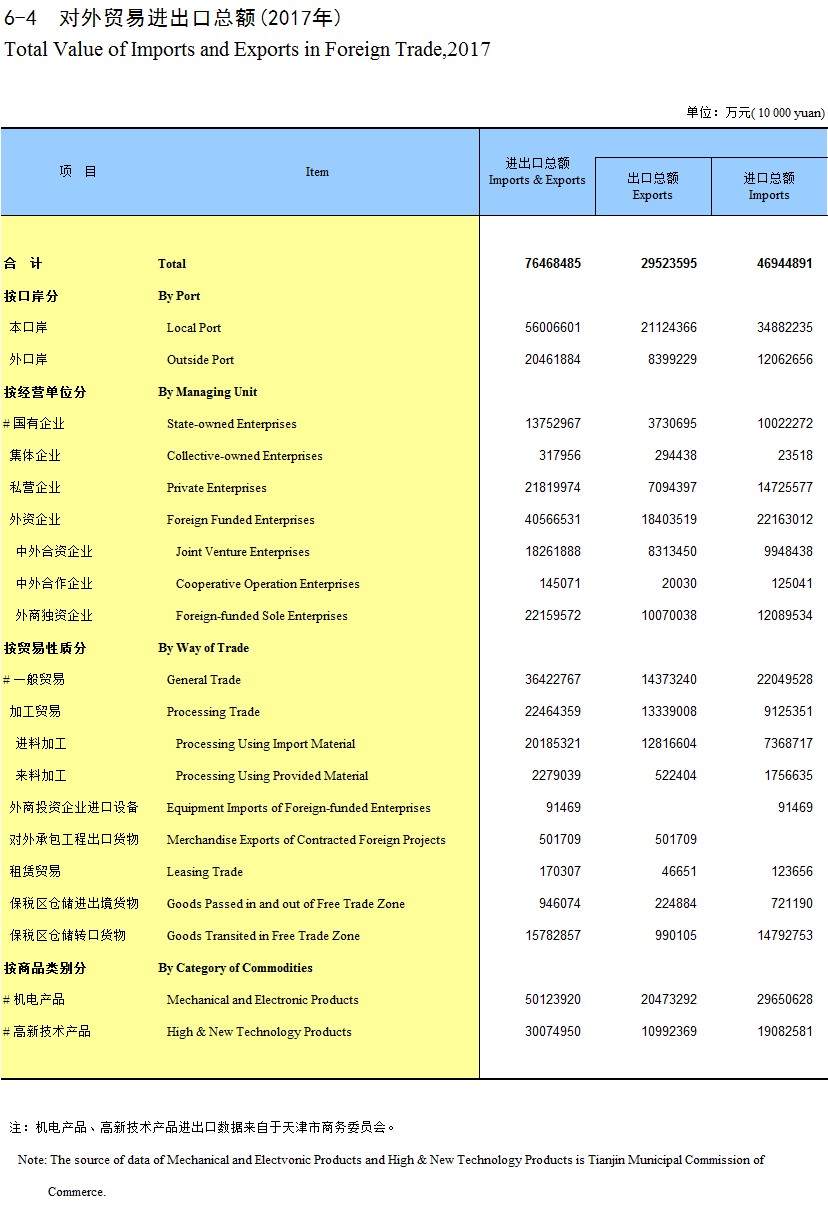Select Private Enterprises exports value 7094397
828x1208 pixels.
pos(672,488)
